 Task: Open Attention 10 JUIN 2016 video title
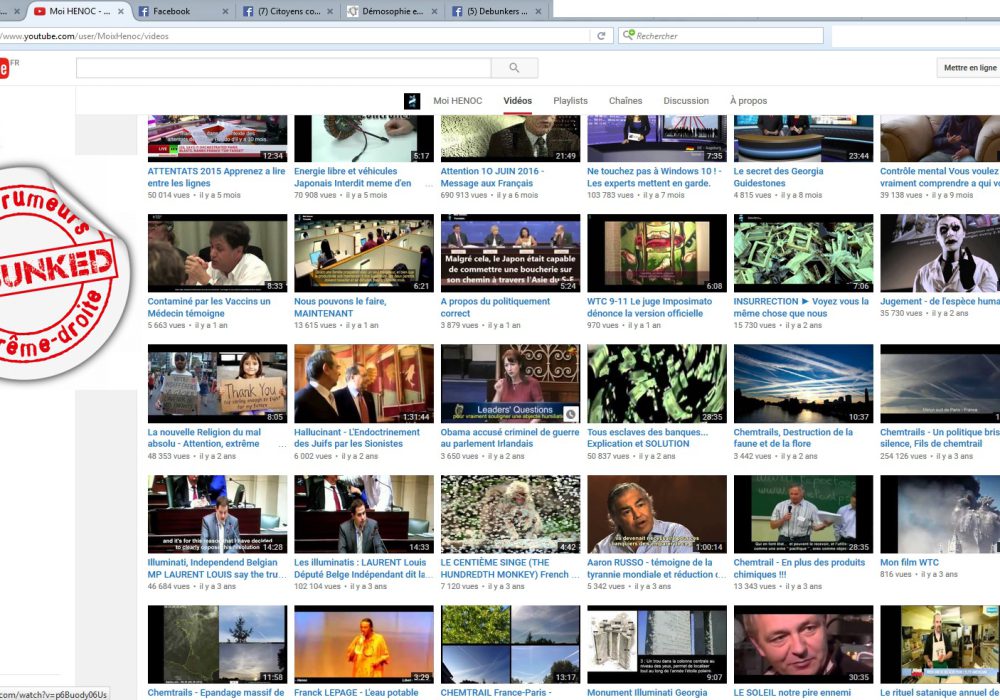[492, 177]
